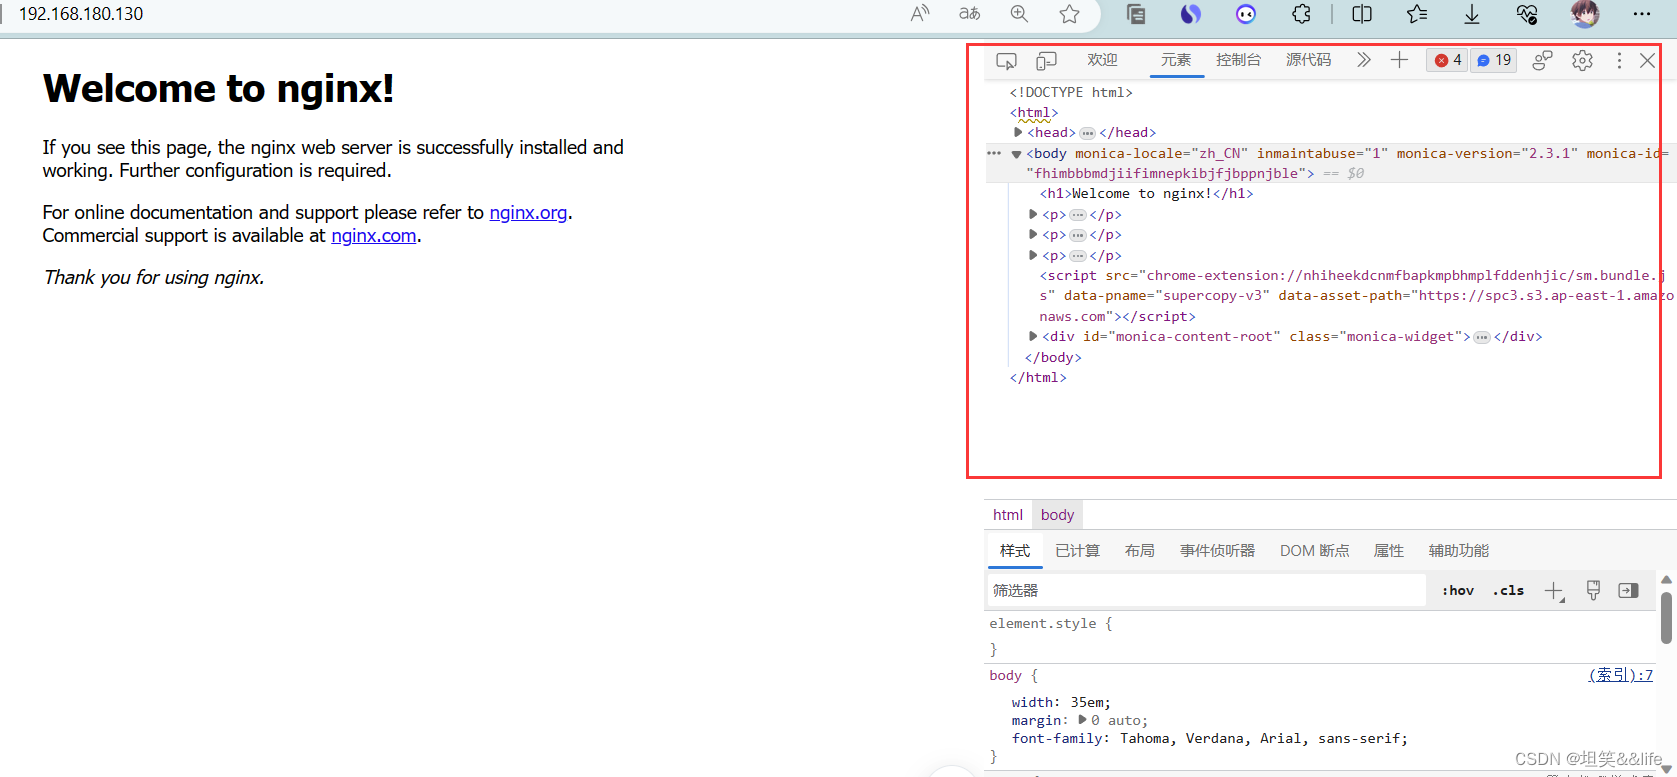Show more DevTools tabs chevron
1677x777 pixels.
[1364, 60]
